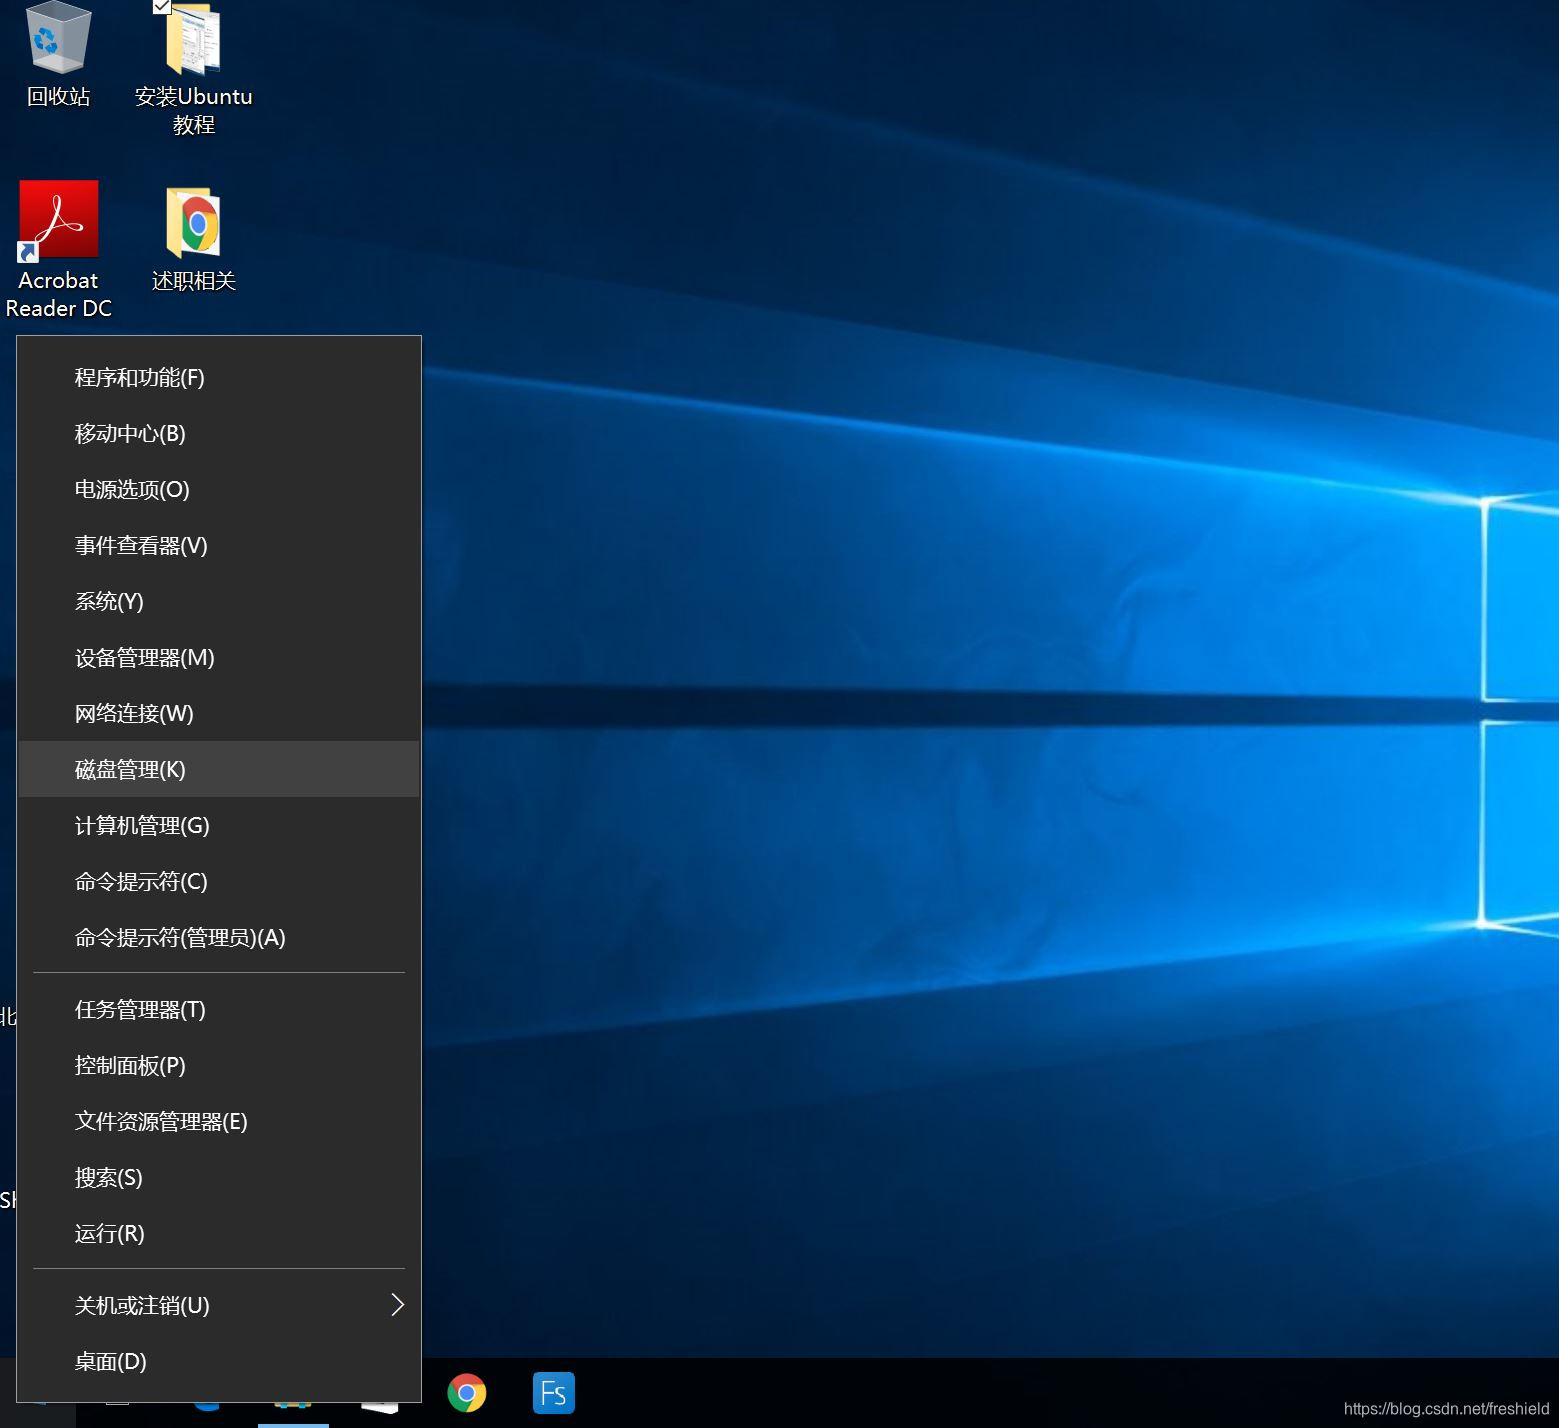Viewport: 1559px width, 1428px height.
Task: Launch 事件查看器(V)
Action: click(219, 545)
